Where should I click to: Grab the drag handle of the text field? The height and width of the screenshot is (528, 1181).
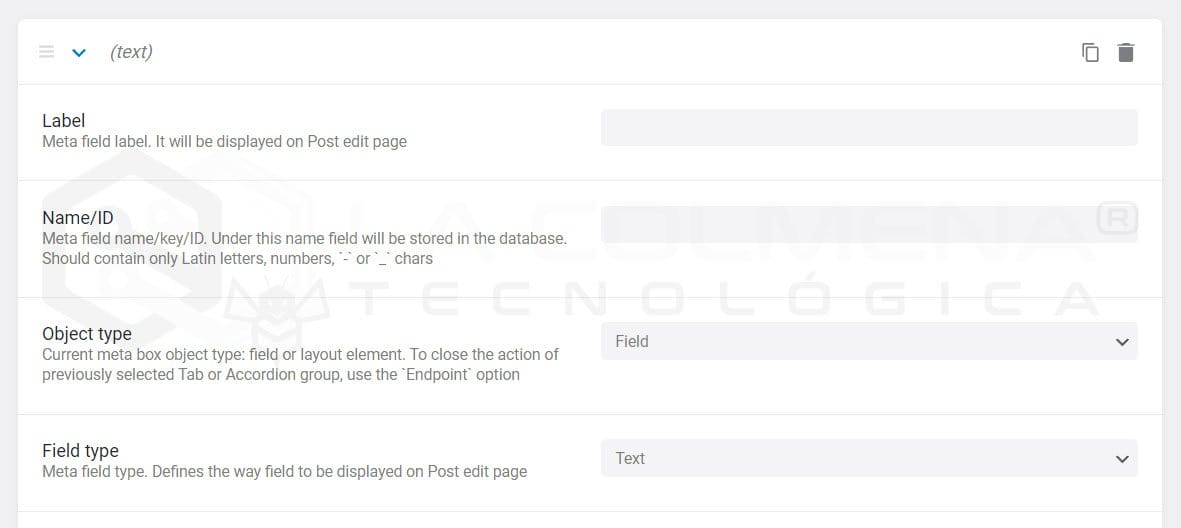coord(46,52)
